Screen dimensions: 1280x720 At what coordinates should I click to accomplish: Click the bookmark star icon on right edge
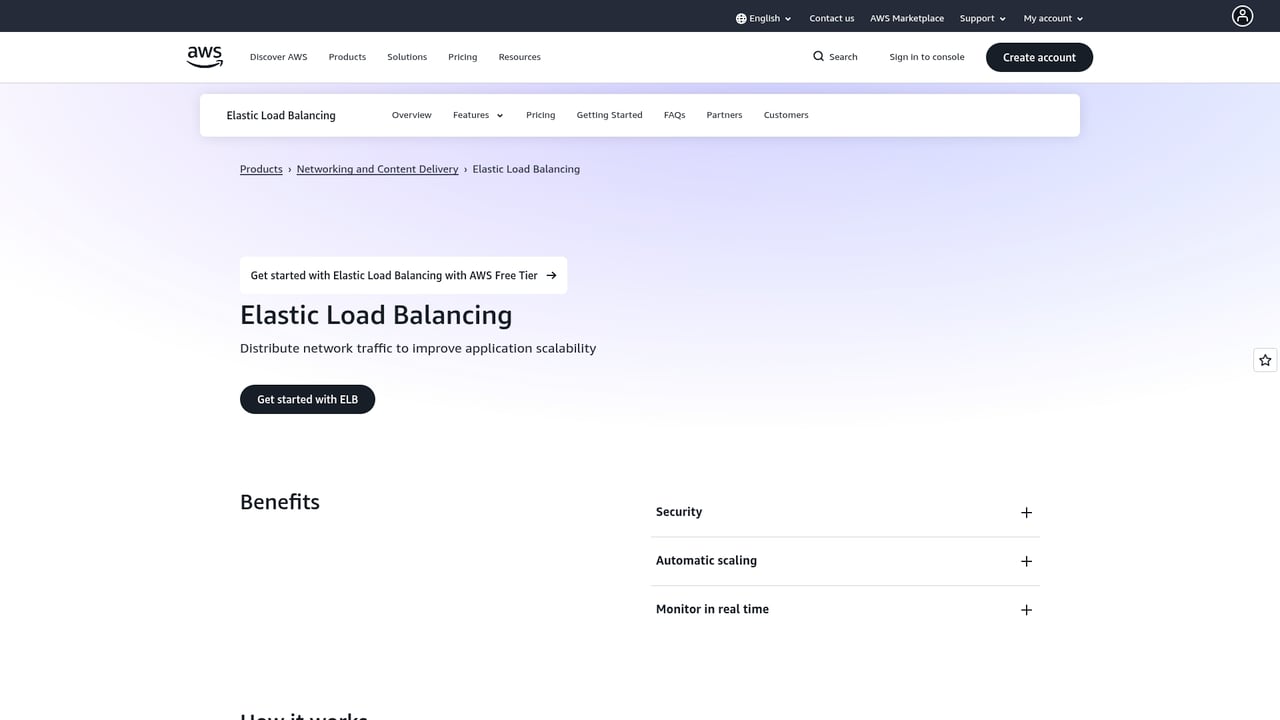tap(1264, 359)
